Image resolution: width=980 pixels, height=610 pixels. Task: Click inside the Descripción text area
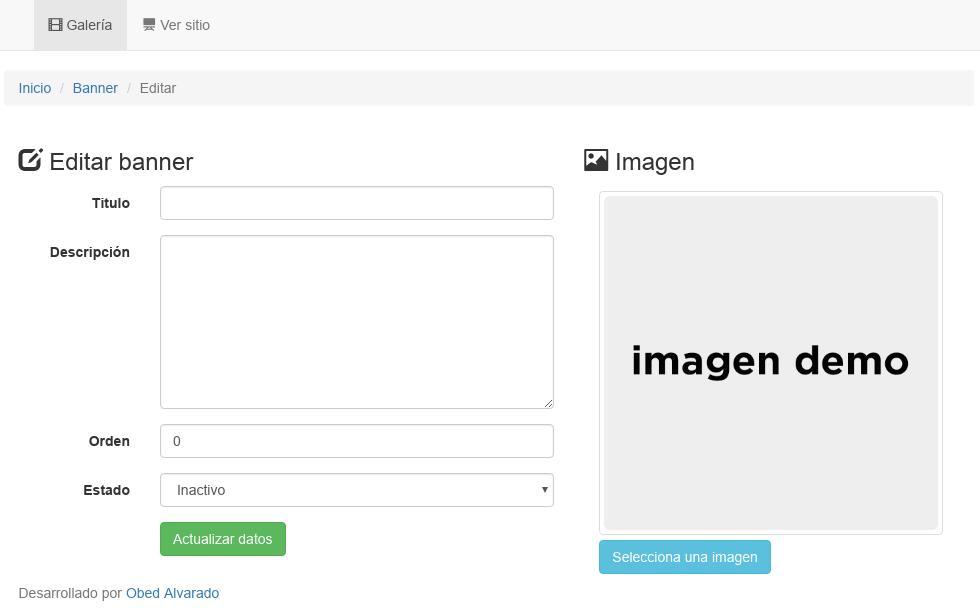coord(357,322)
